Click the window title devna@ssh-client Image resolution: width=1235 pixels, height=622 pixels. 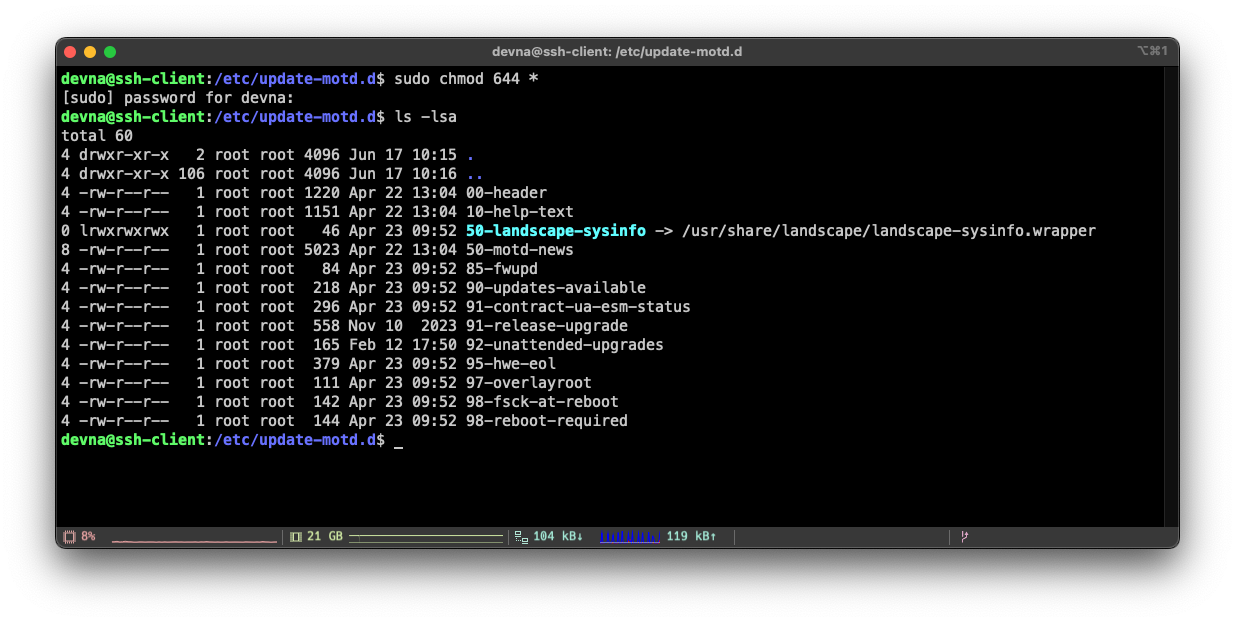617,51
